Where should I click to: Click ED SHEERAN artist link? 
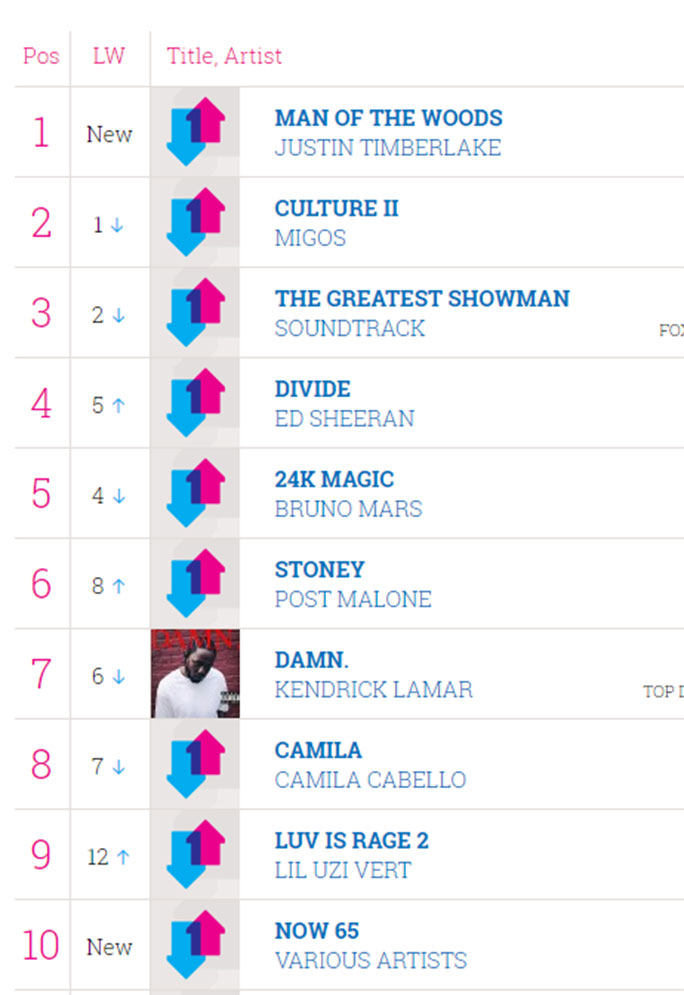(345, 419)
